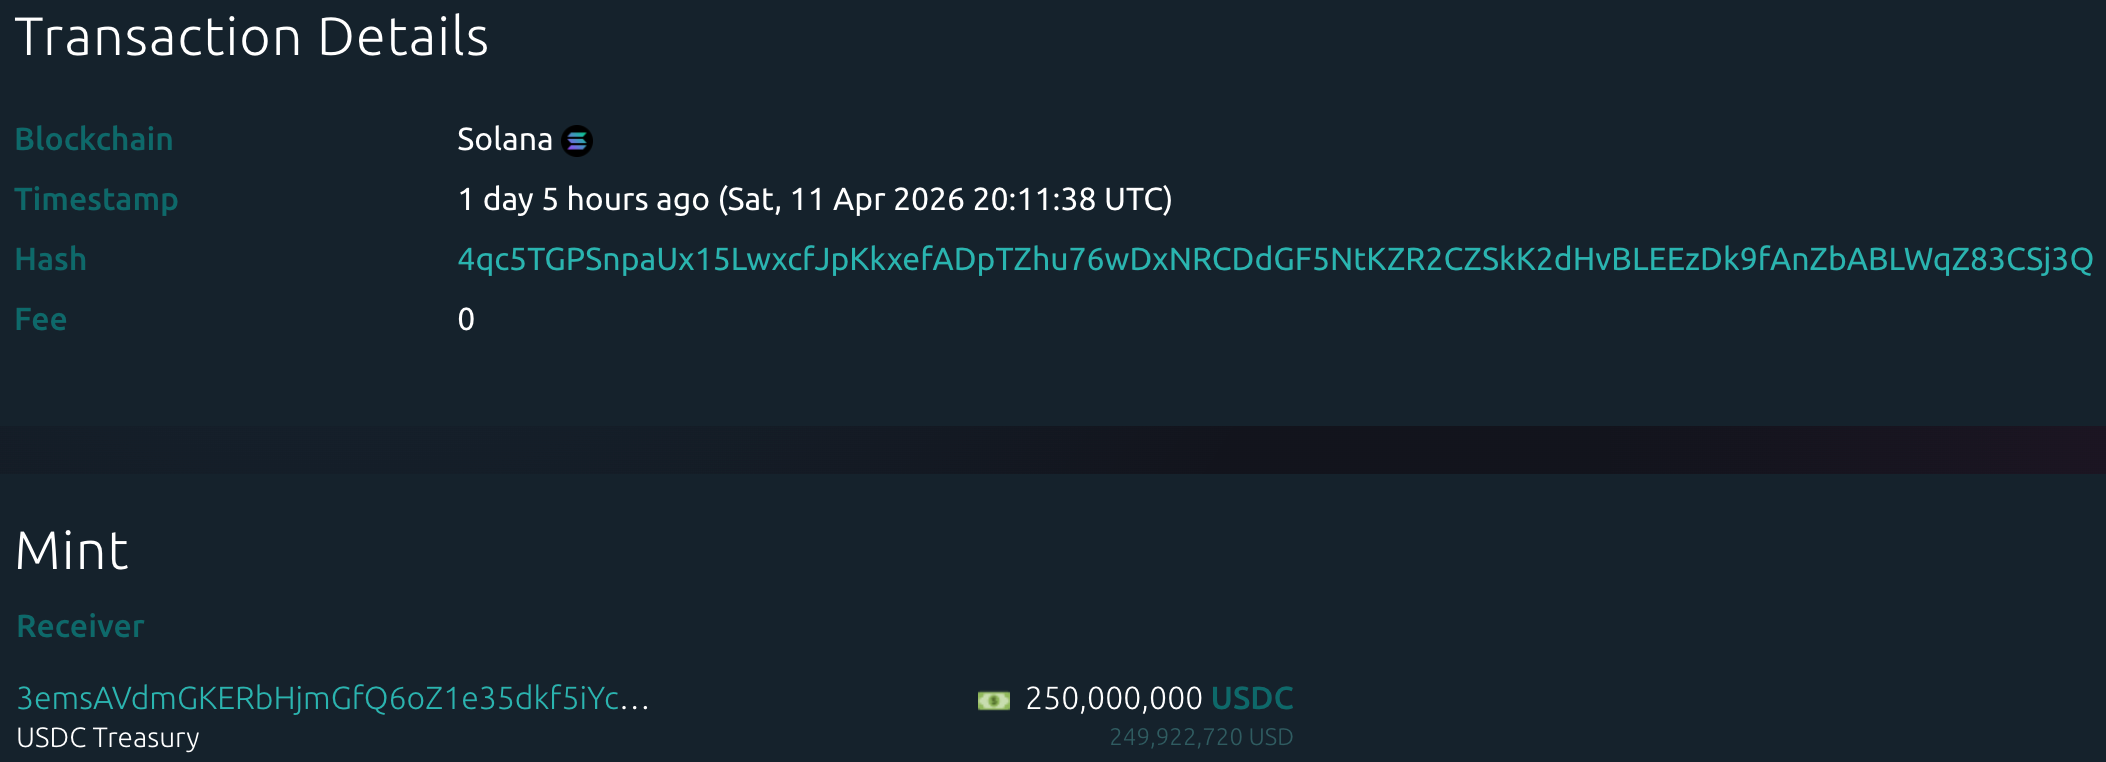Viewport: 2106px width, 762px height.
Task: Click the dark divider band between sections
Action: tap(1053, 450)
